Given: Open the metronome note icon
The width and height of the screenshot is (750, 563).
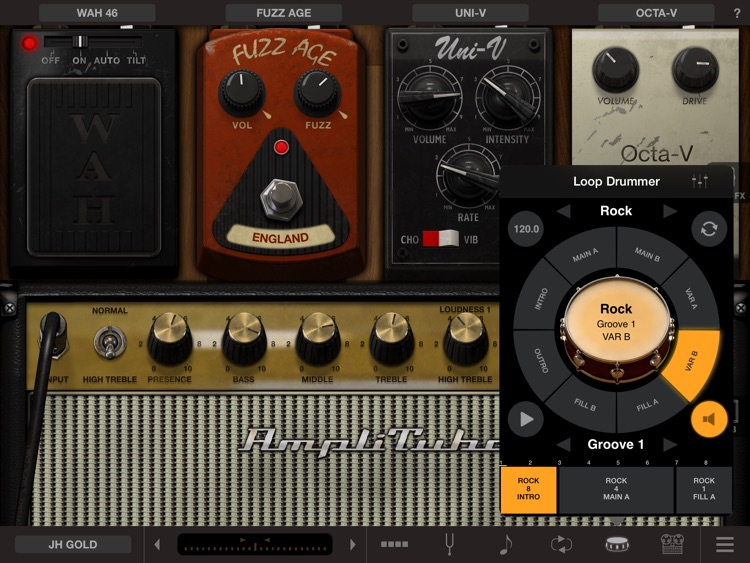Looking at the screenshot, I should pyautogui.click(x=505, y=544).
